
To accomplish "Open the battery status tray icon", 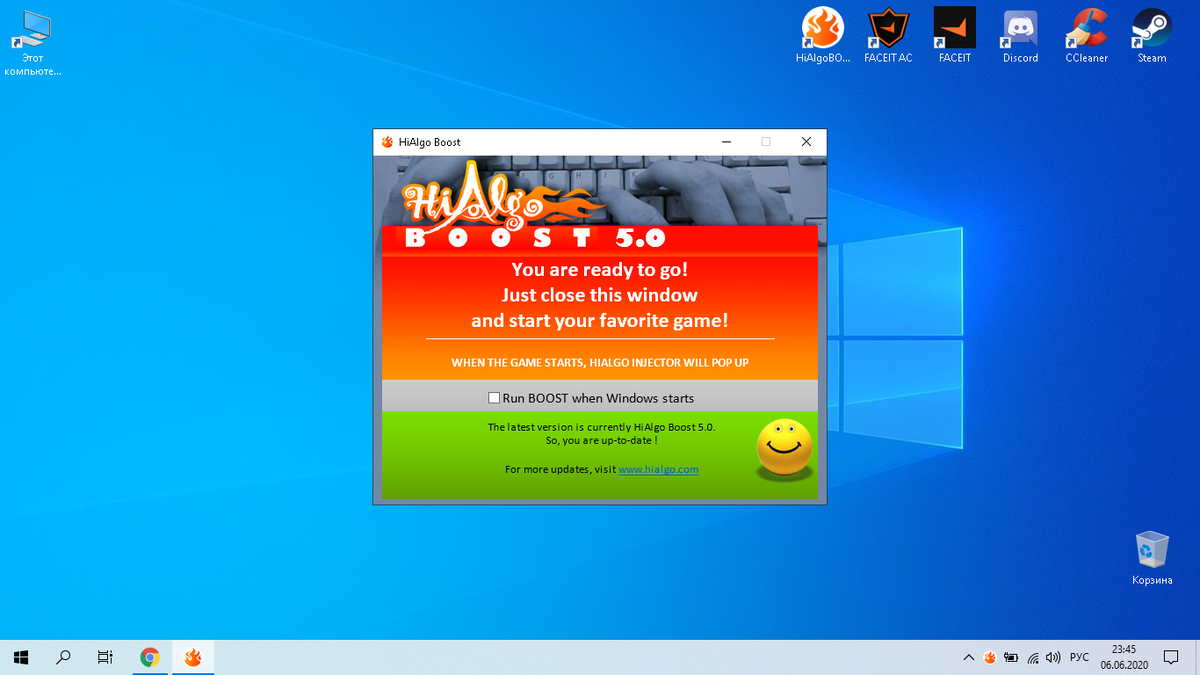I will point(1011,658).
